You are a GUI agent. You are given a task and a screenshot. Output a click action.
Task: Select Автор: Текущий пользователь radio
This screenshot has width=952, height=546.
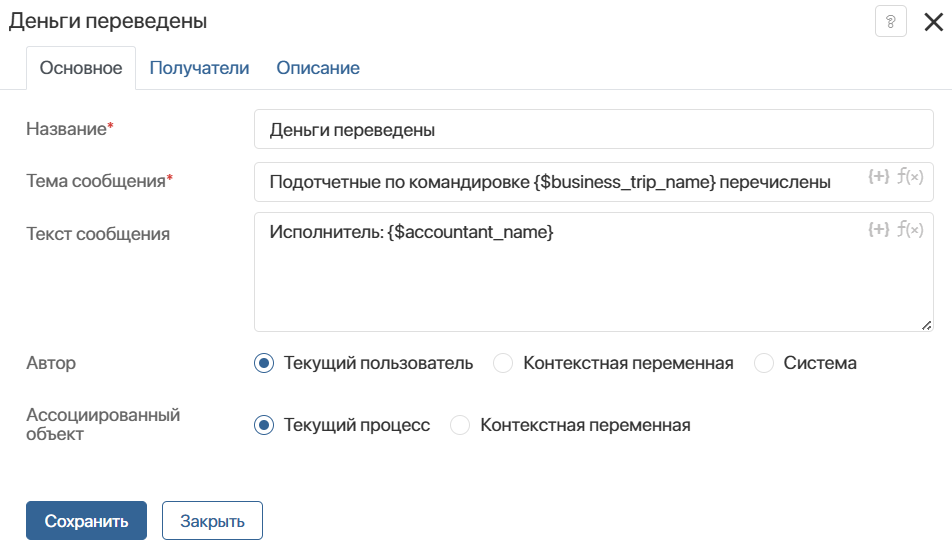pyautogui.click(x=264, y=363)
